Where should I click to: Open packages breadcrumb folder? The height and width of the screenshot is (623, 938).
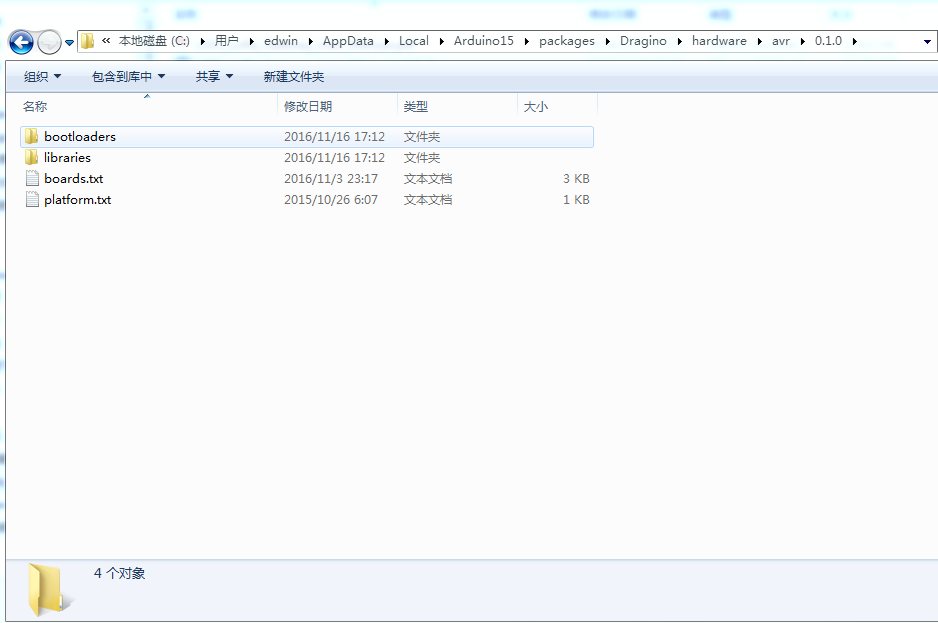567,41
